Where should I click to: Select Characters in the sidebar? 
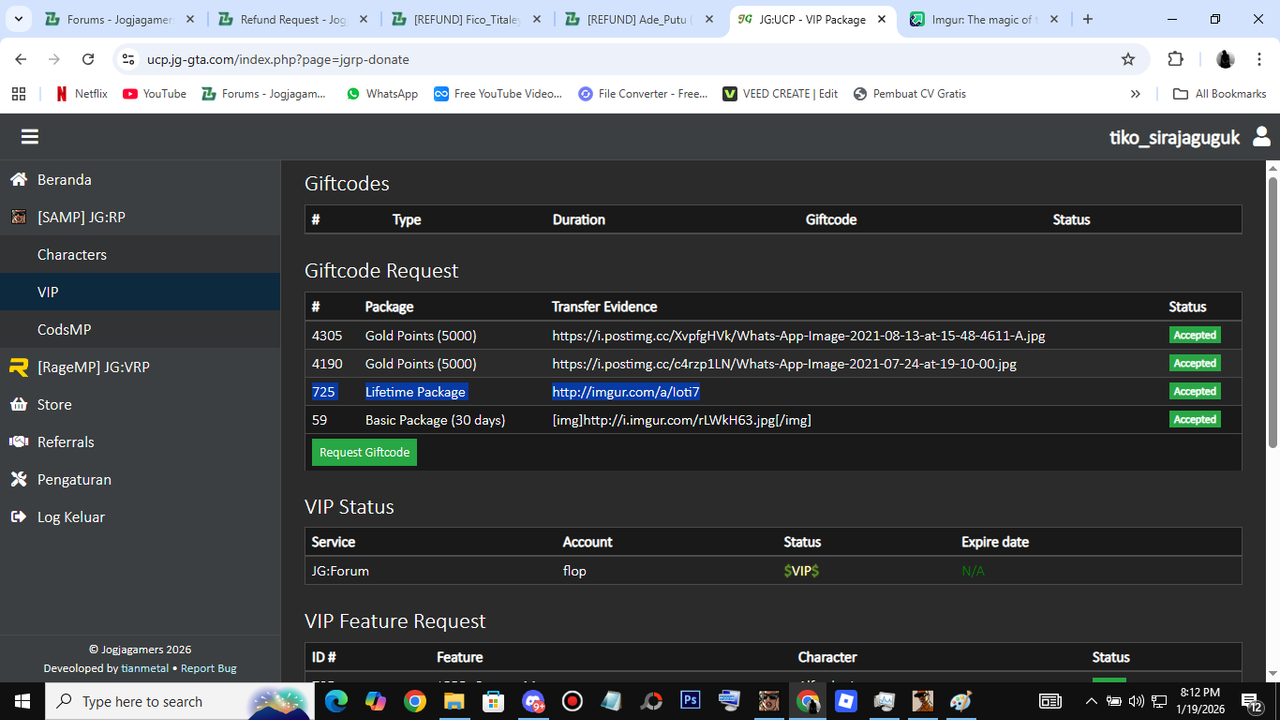[140, 254]
